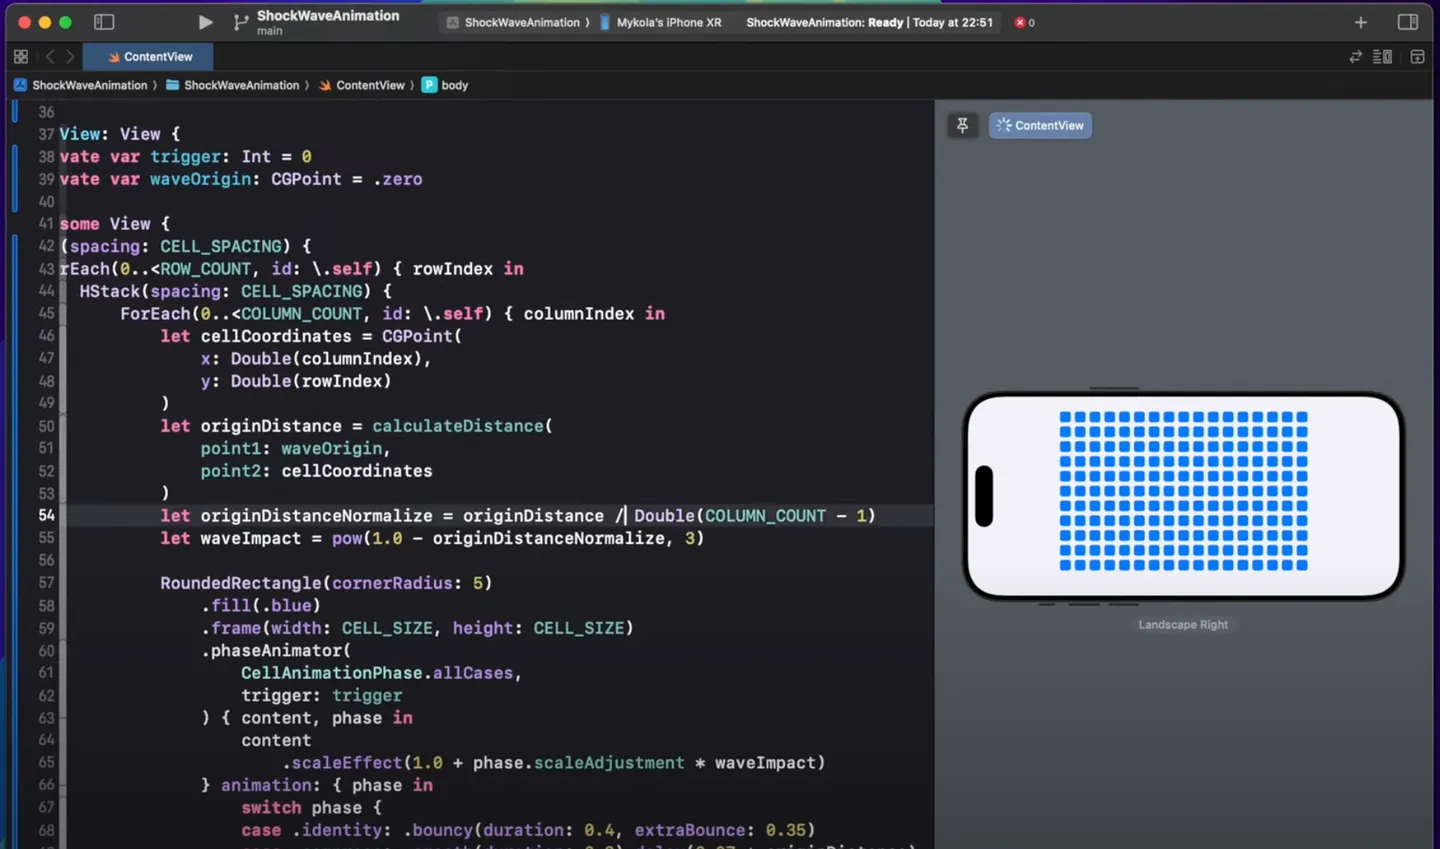
Task: Click the red error count indicator
Action: pyautogui.click(x=1025, y=22)
